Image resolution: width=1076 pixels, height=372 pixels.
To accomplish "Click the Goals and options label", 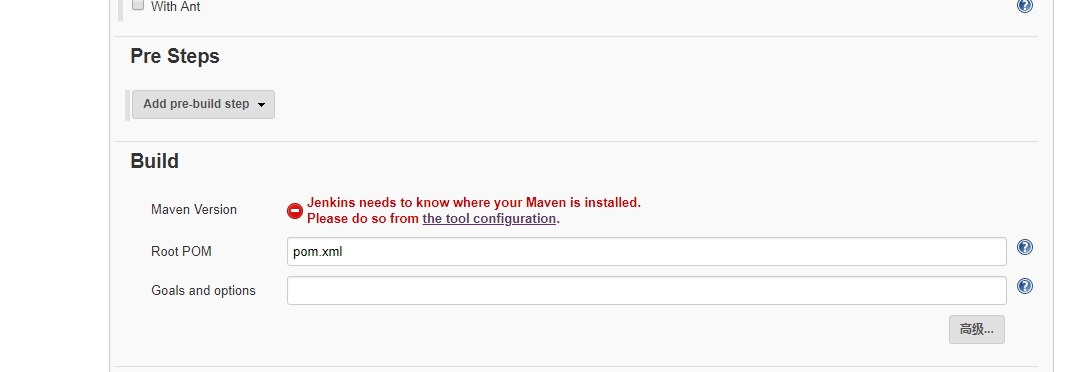I will 203,290.
